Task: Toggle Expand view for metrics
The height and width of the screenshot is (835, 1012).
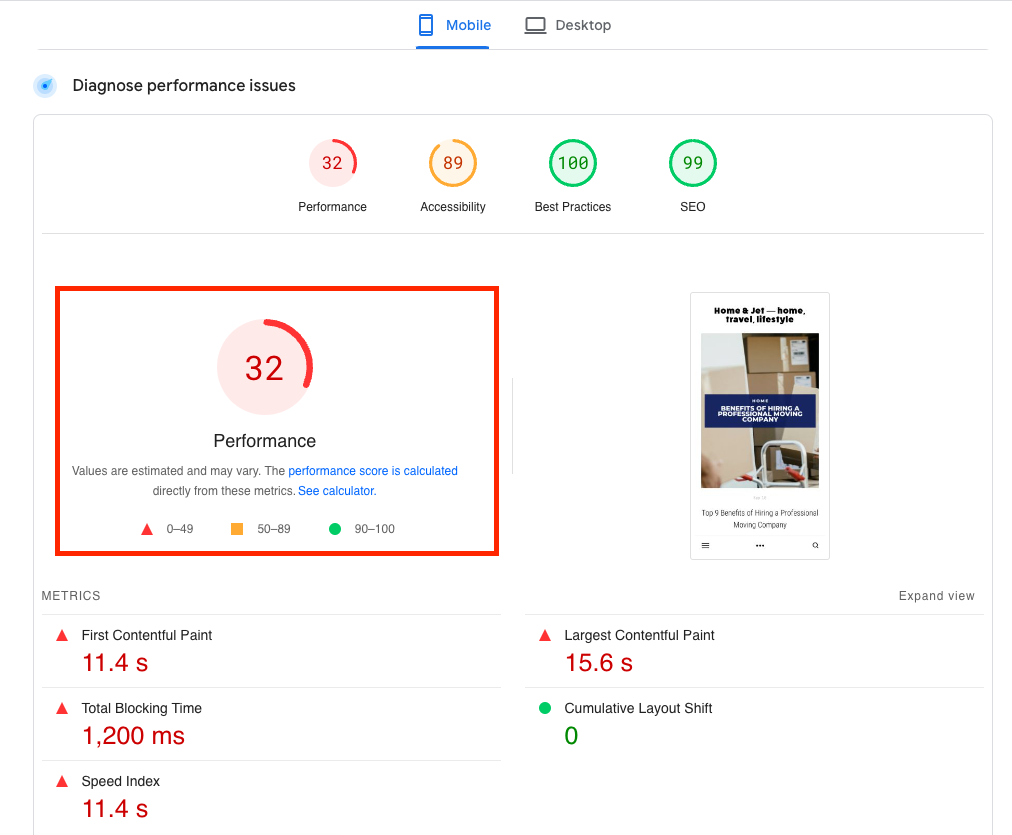Action: point(936,596)
